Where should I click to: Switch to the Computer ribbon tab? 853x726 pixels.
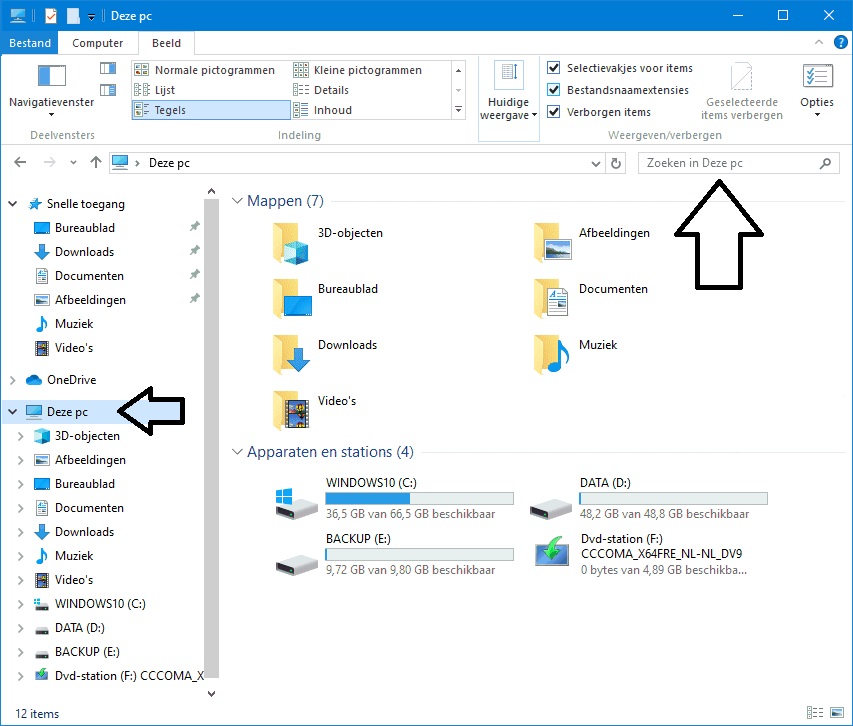pos(98,43)
